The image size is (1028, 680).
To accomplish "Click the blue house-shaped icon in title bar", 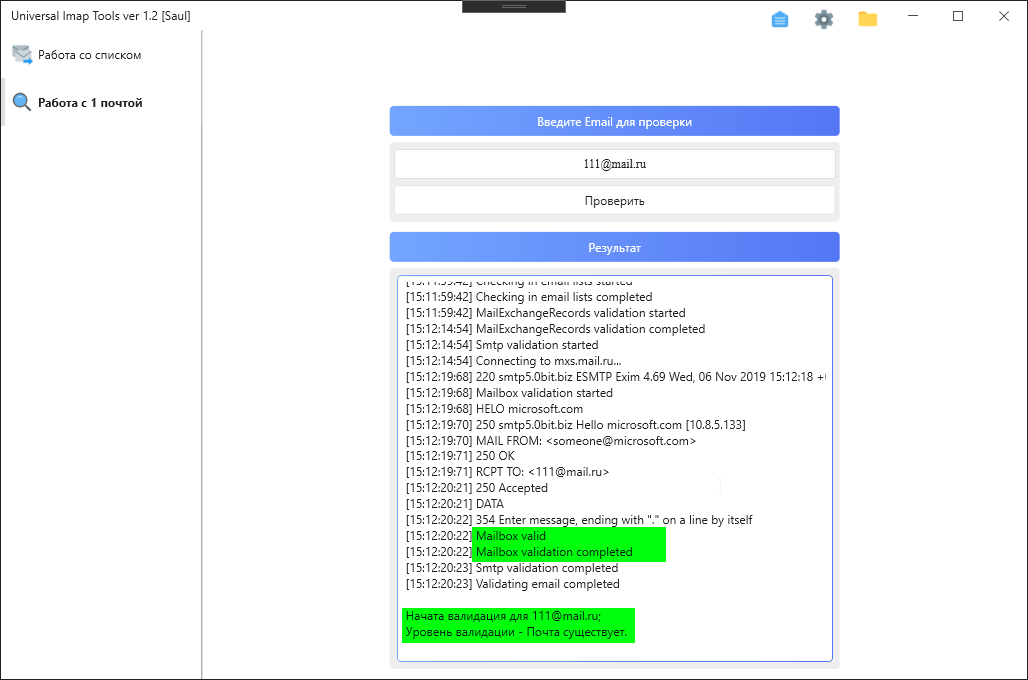I will (x=780, y=19).
